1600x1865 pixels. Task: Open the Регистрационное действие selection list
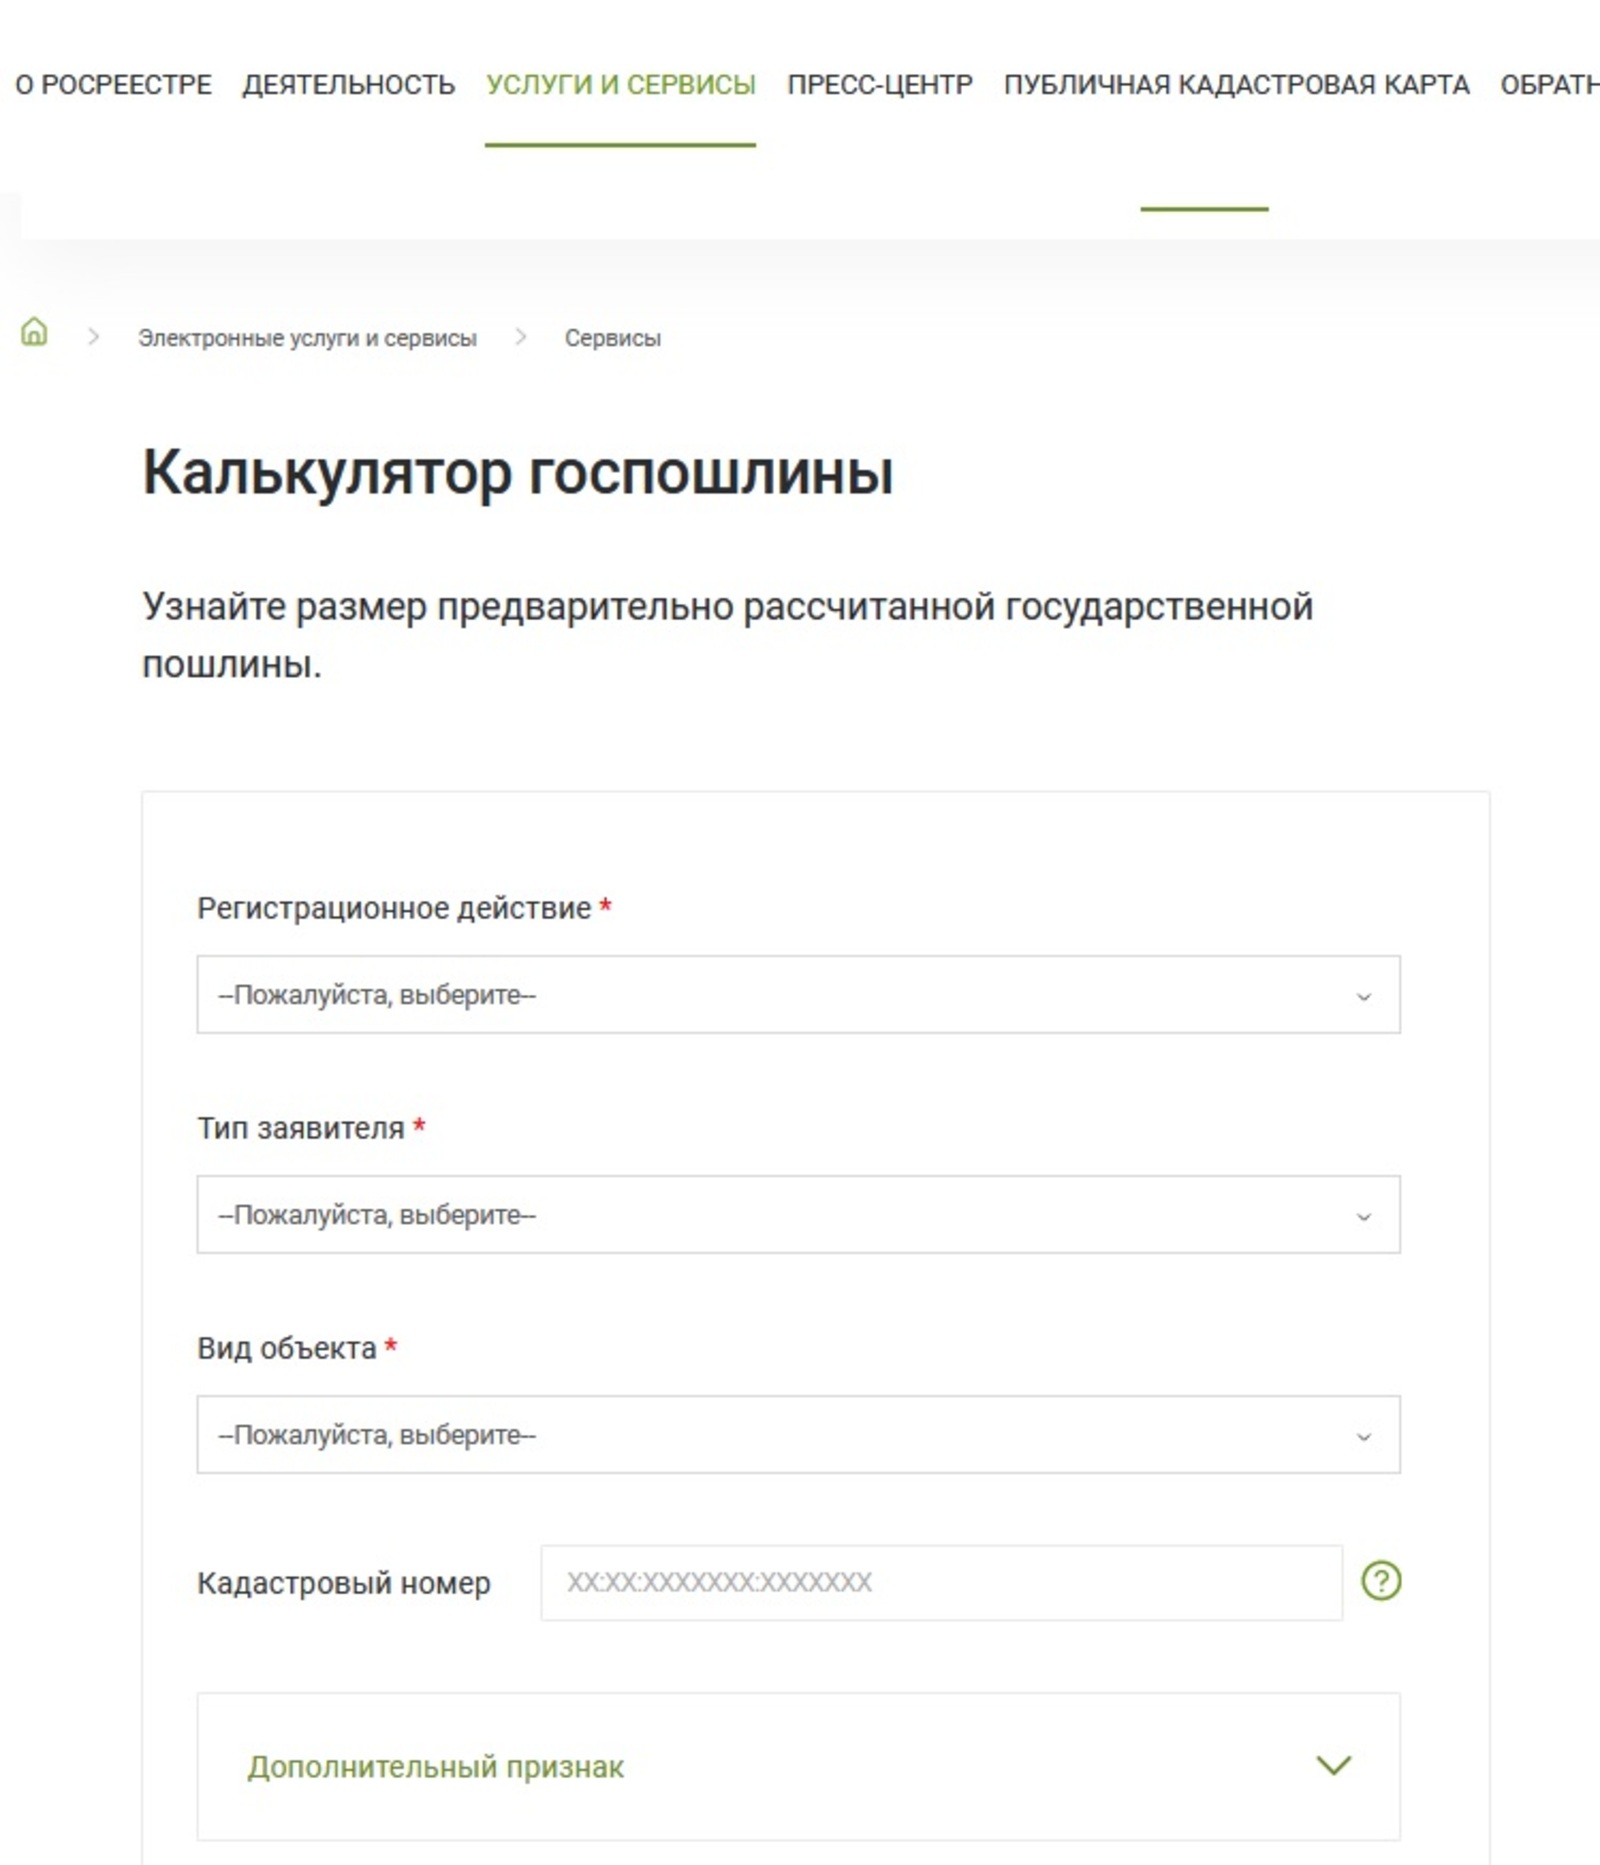[x=797, y=994]
